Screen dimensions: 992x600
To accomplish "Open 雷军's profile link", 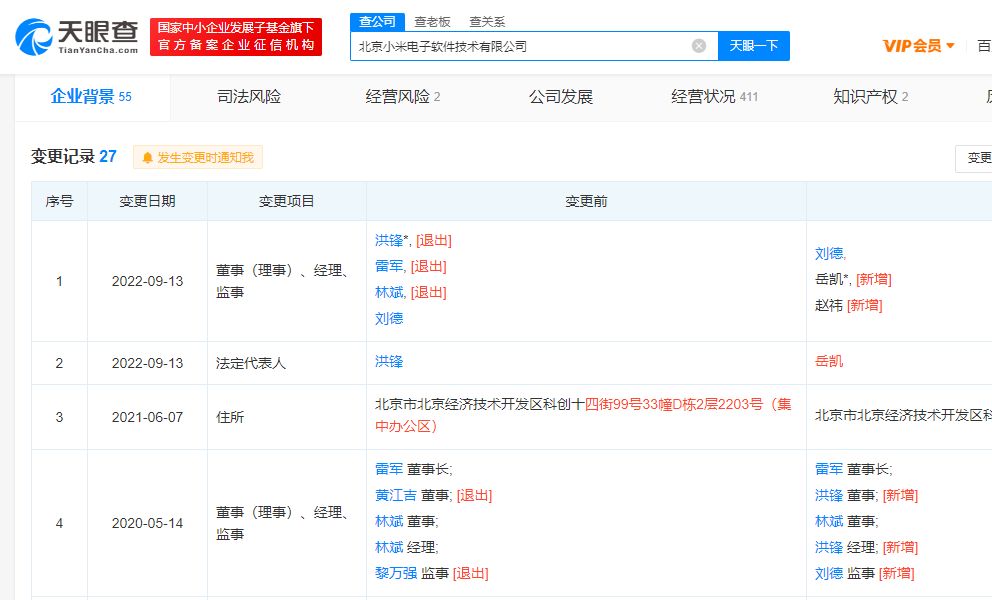I will coord(390,267).
